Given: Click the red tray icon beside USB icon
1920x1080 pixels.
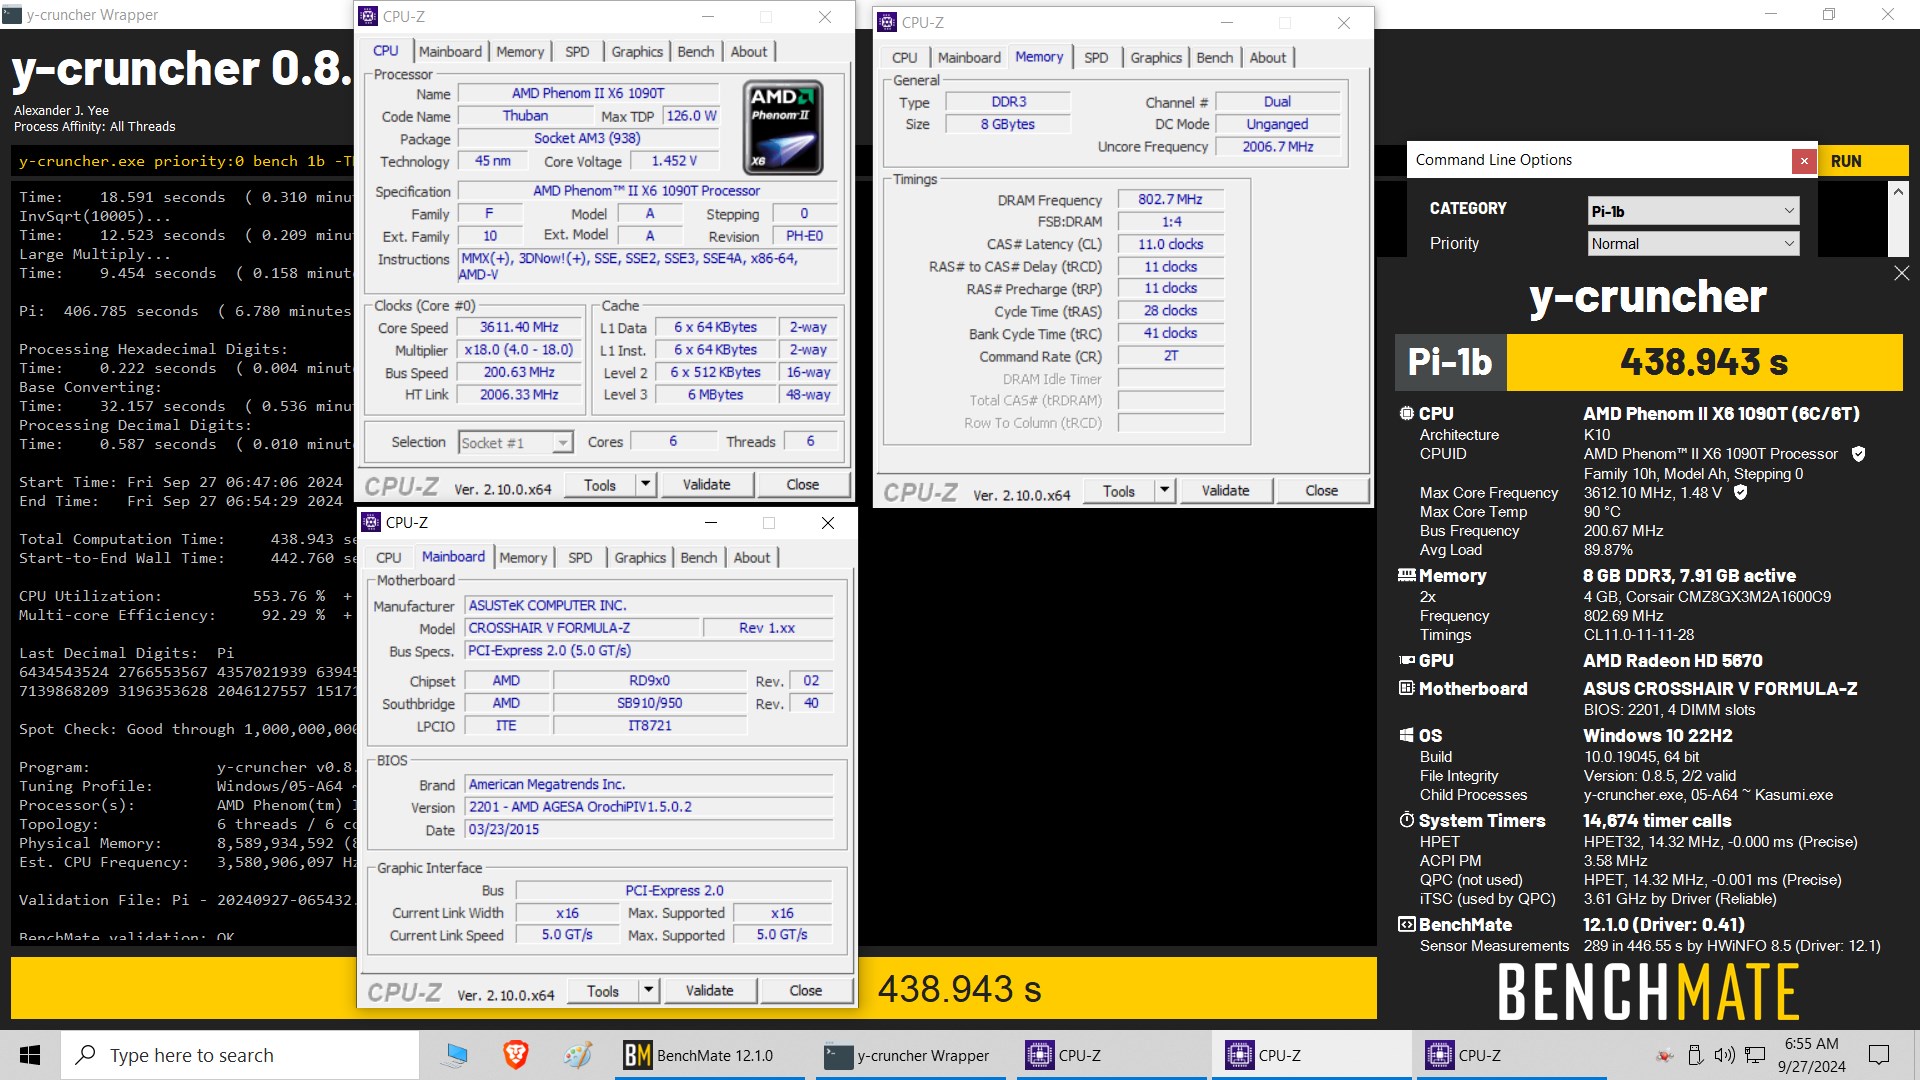Looking at the screenshot, I should [1665, 1055].
